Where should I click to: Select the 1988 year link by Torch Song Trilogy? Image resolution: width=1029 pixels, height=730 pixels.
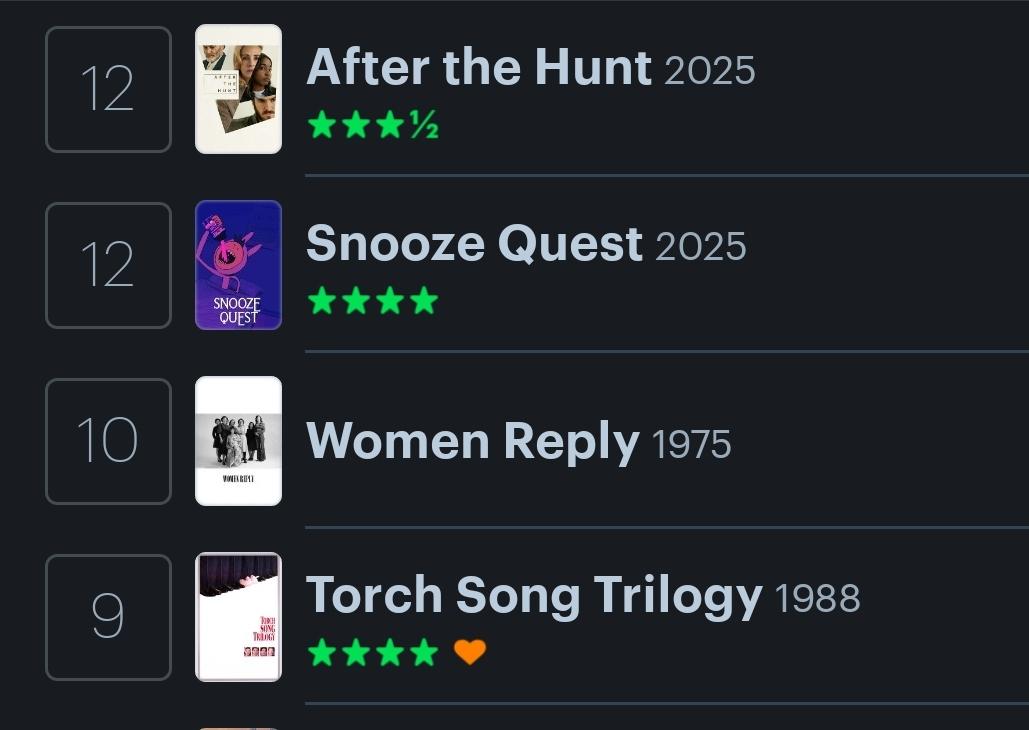click(x=817, y=598)
